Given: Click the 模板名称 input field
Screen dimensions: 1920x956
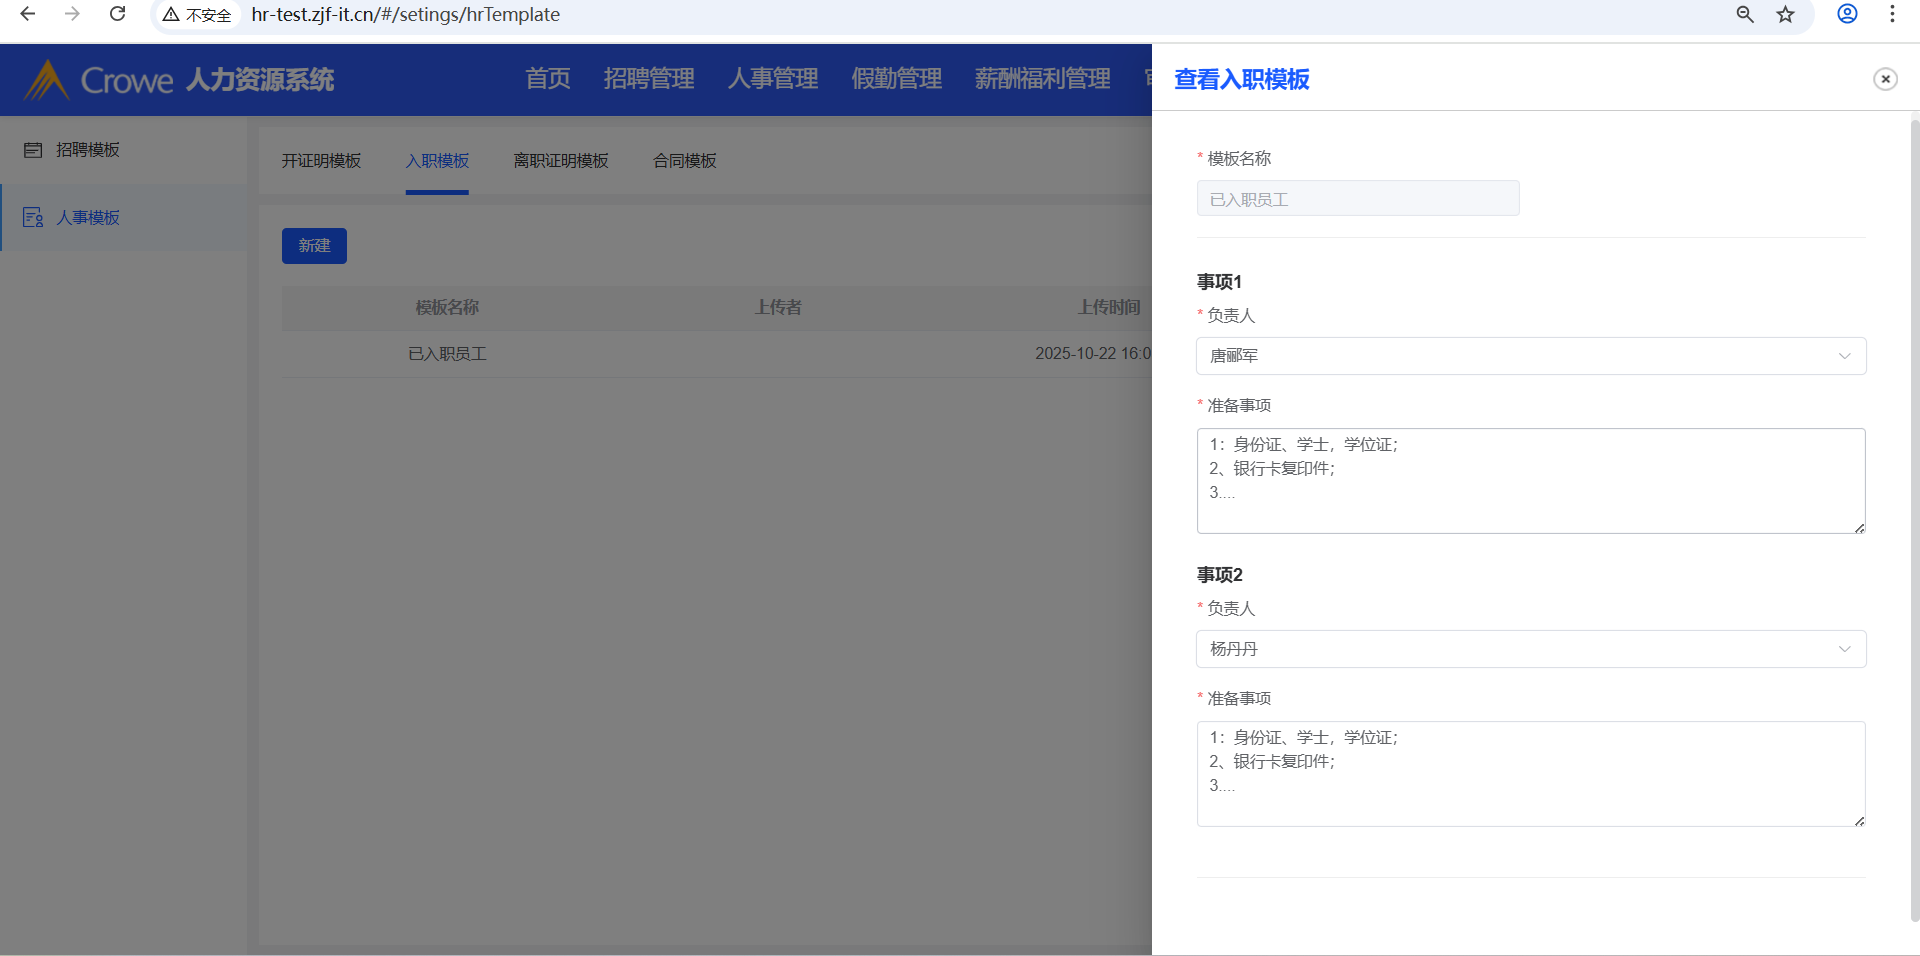Looking at the screenshot, I should (x=1357, y=199).
